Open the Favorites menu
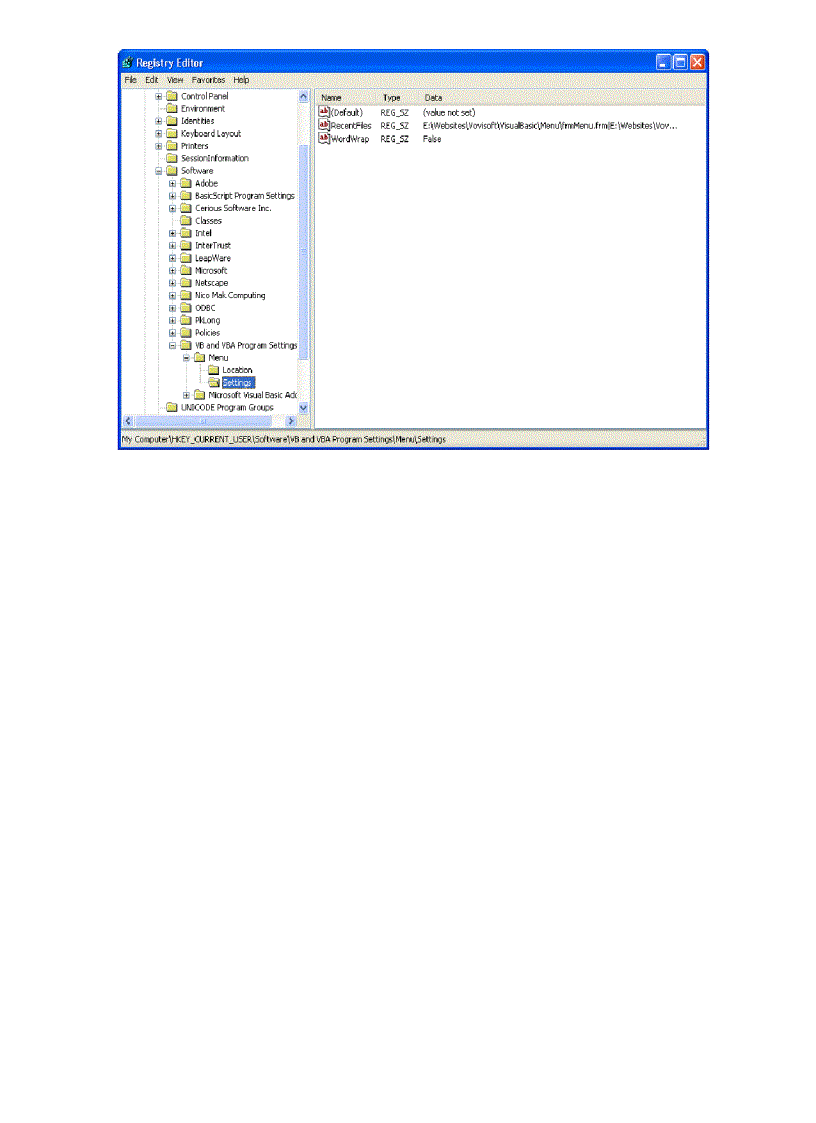The height and width of the screenshot is (1123, 816). click(x=208, y=80)
